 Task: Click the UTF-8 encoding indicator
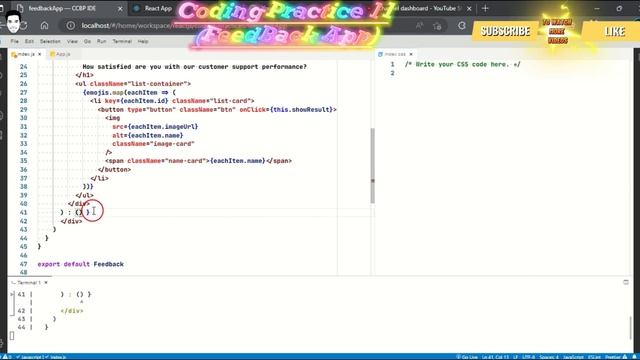click(529, 357)
